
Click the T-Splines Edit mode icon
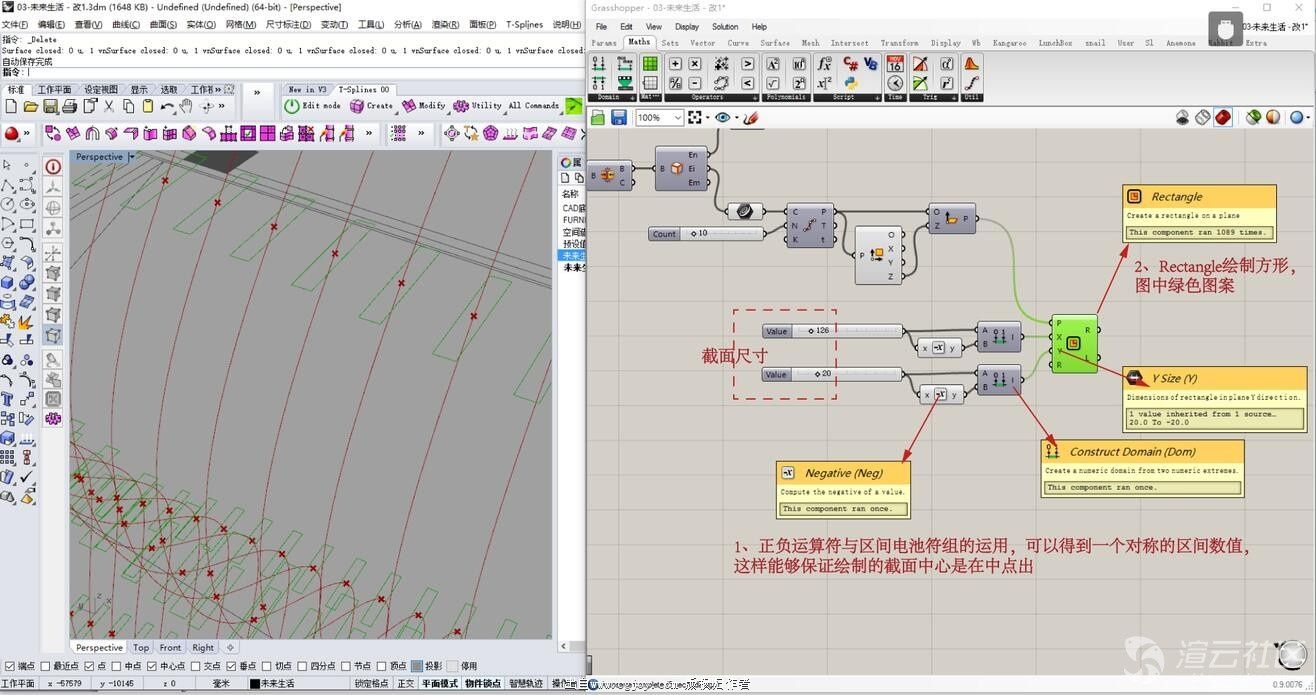pyautogui.click(x=292, y=106)
